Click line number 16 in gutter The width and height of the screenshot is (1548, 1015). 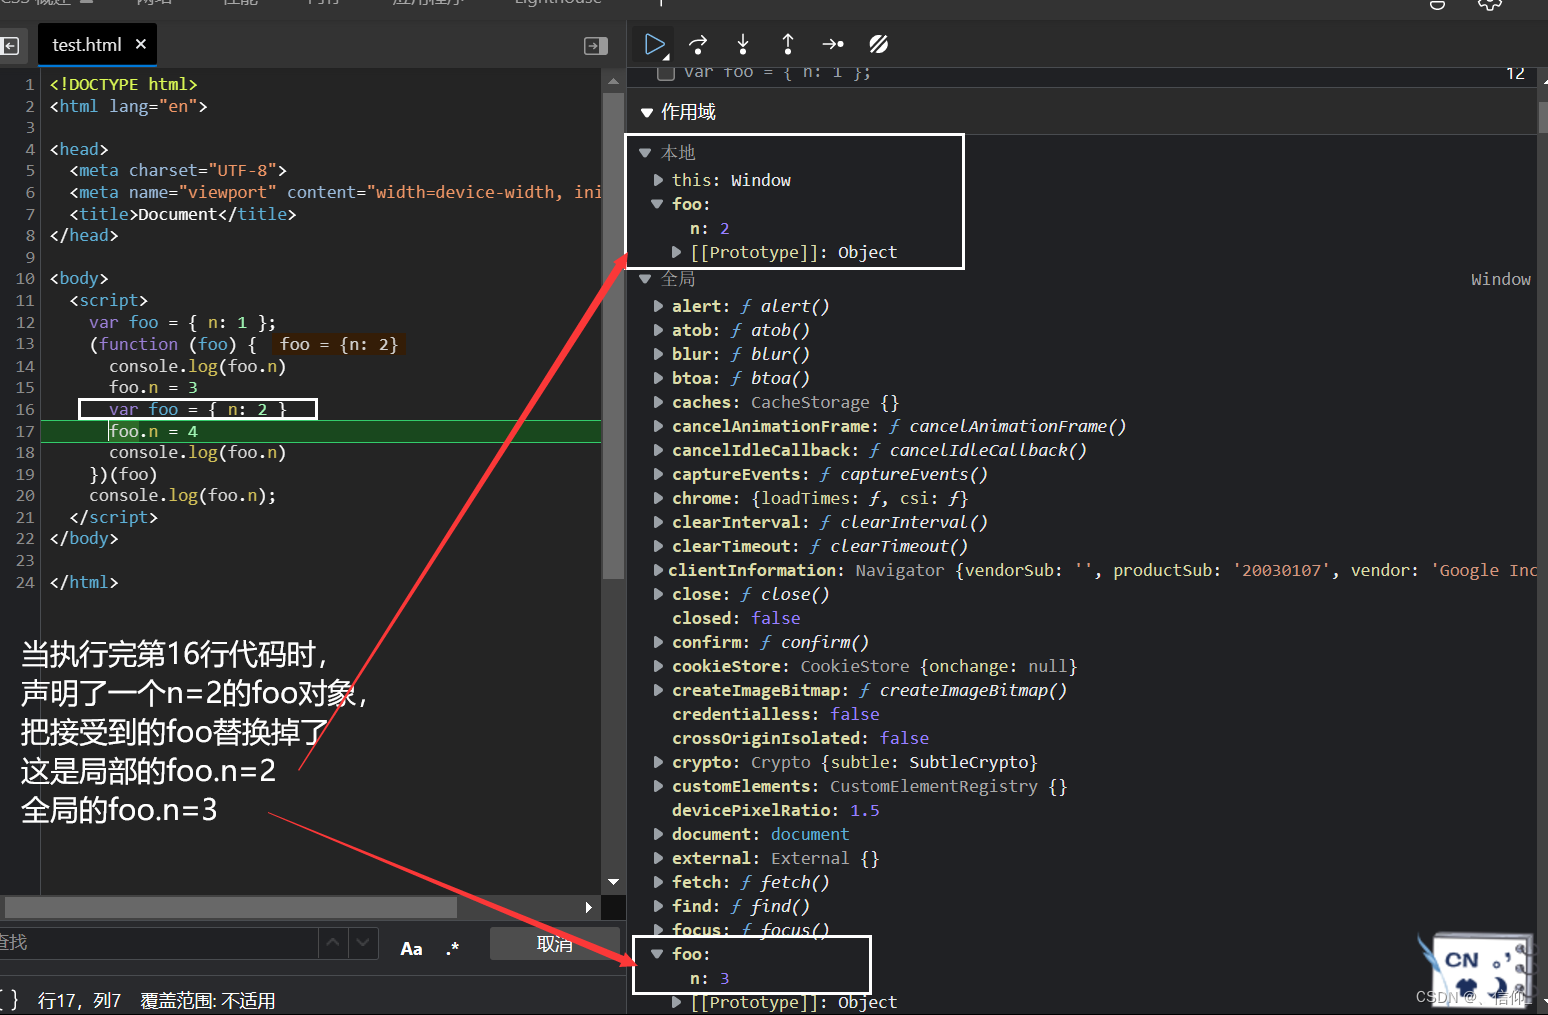tap(25, 409)
